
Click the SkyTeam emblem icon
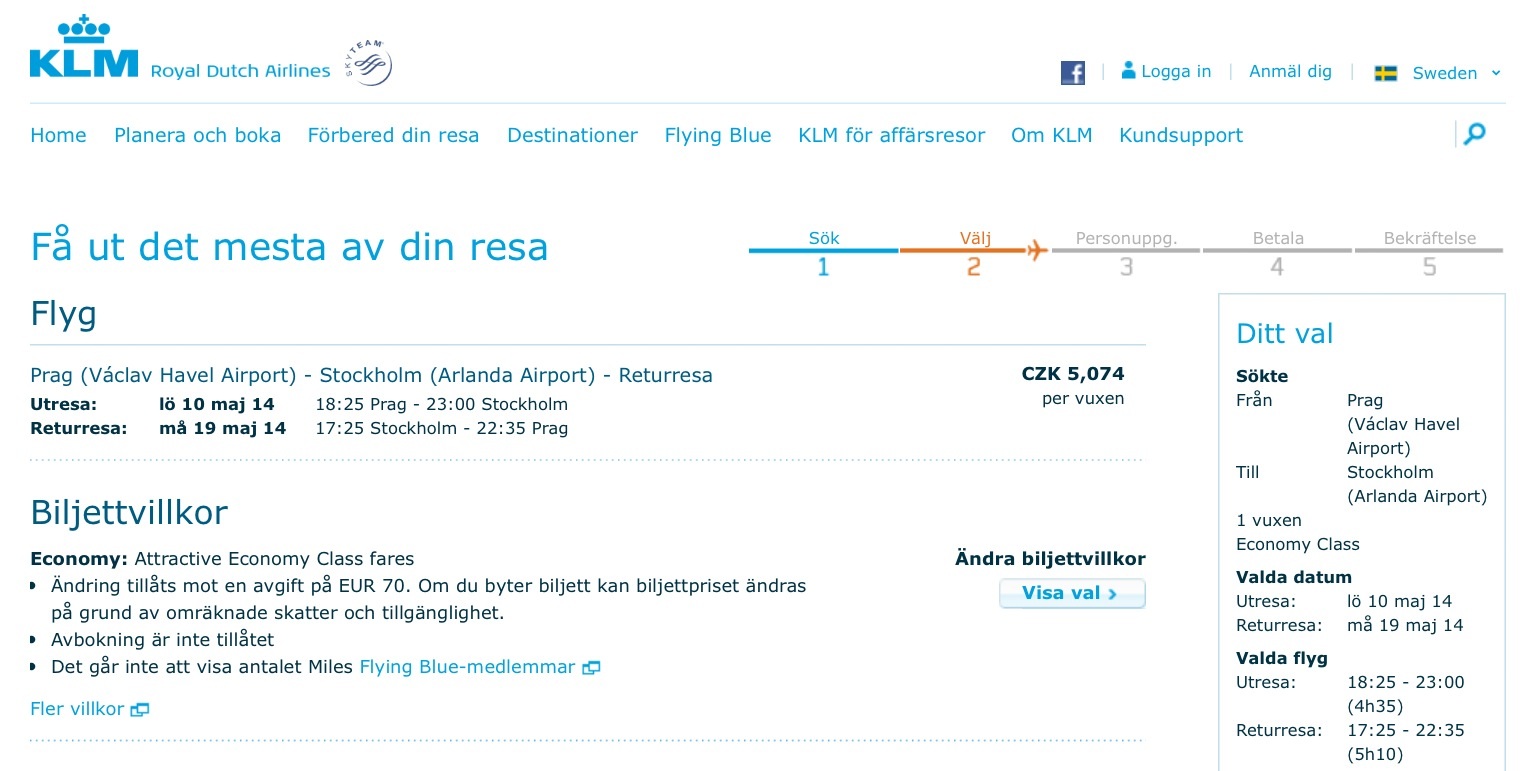tap(370, 65)
